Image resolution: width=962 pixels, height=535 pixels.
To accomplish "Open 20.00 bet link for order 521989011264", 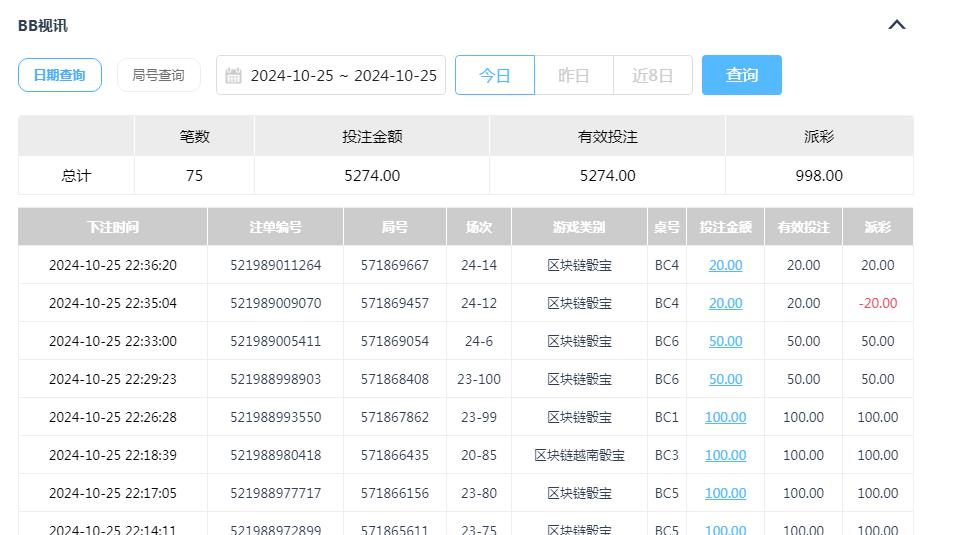I will click(725, 265).
